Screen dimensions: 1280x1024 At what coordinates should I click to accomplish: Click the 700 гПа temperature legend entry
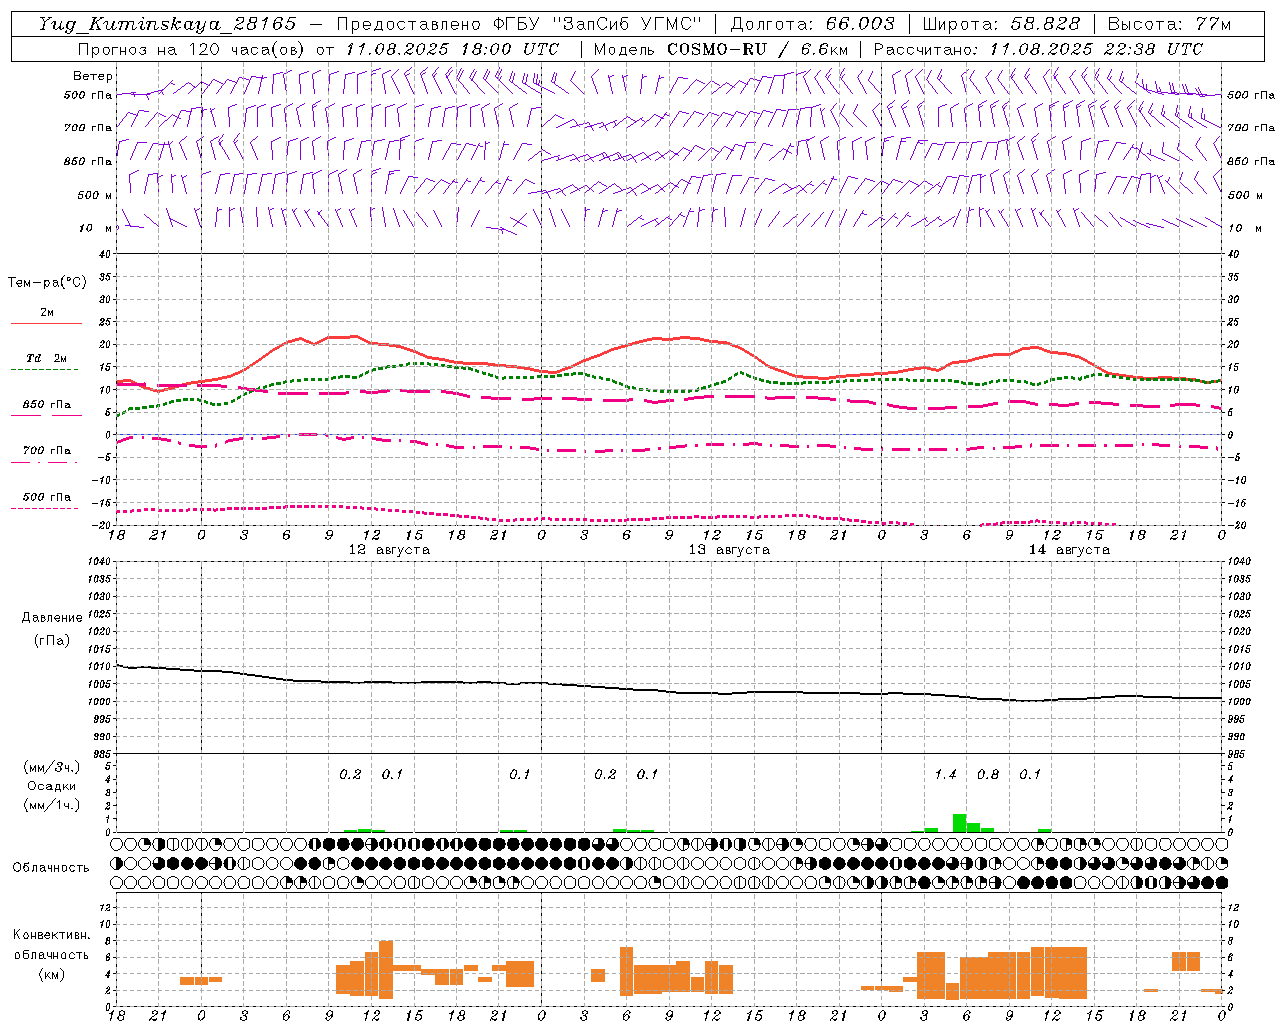coord(47,451)
